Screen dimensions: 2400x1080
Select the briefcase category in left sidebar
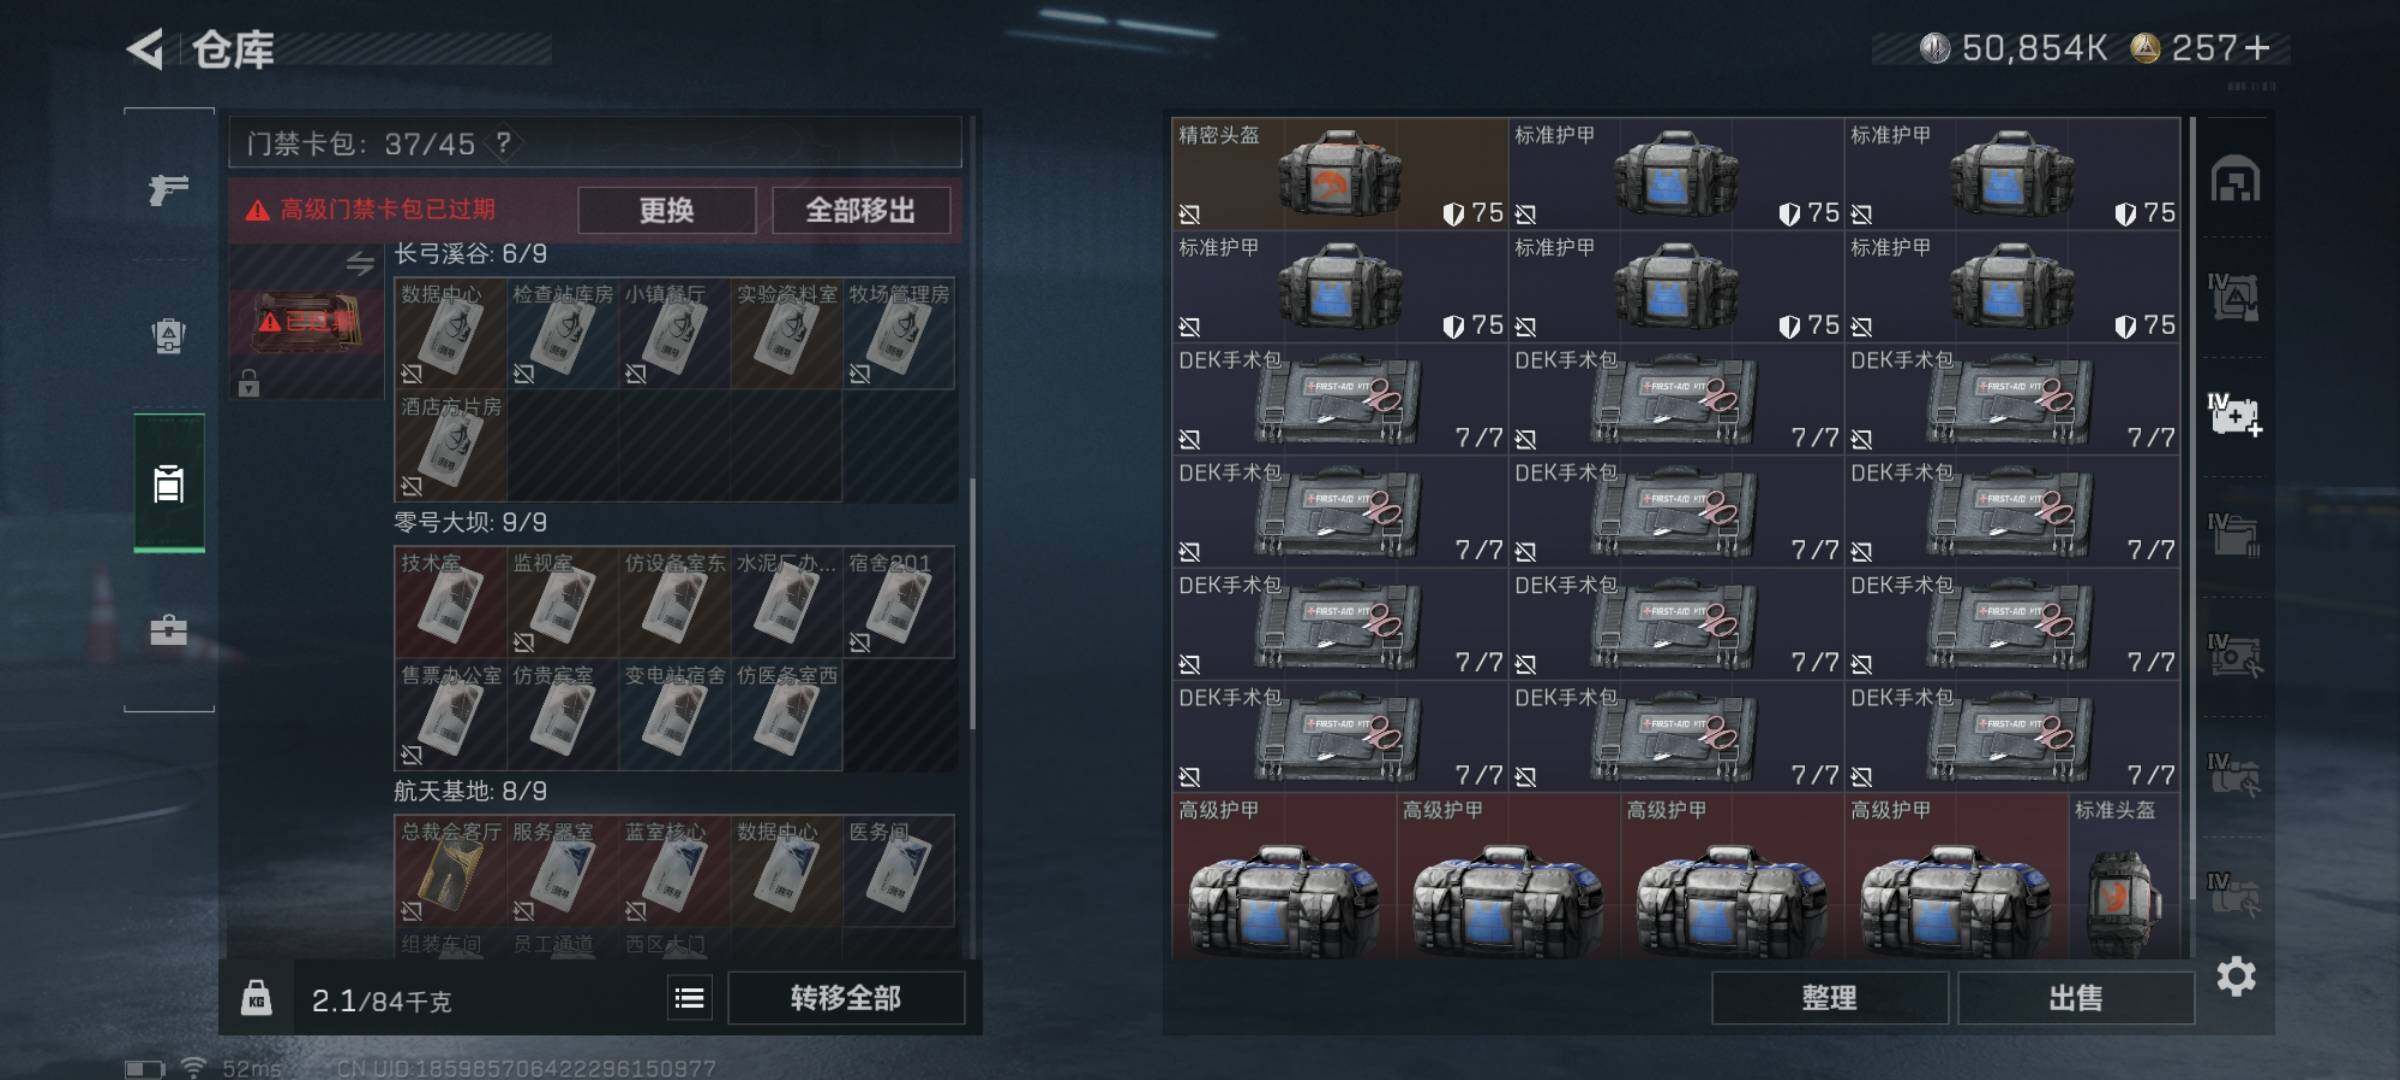[x=168, y=630]
